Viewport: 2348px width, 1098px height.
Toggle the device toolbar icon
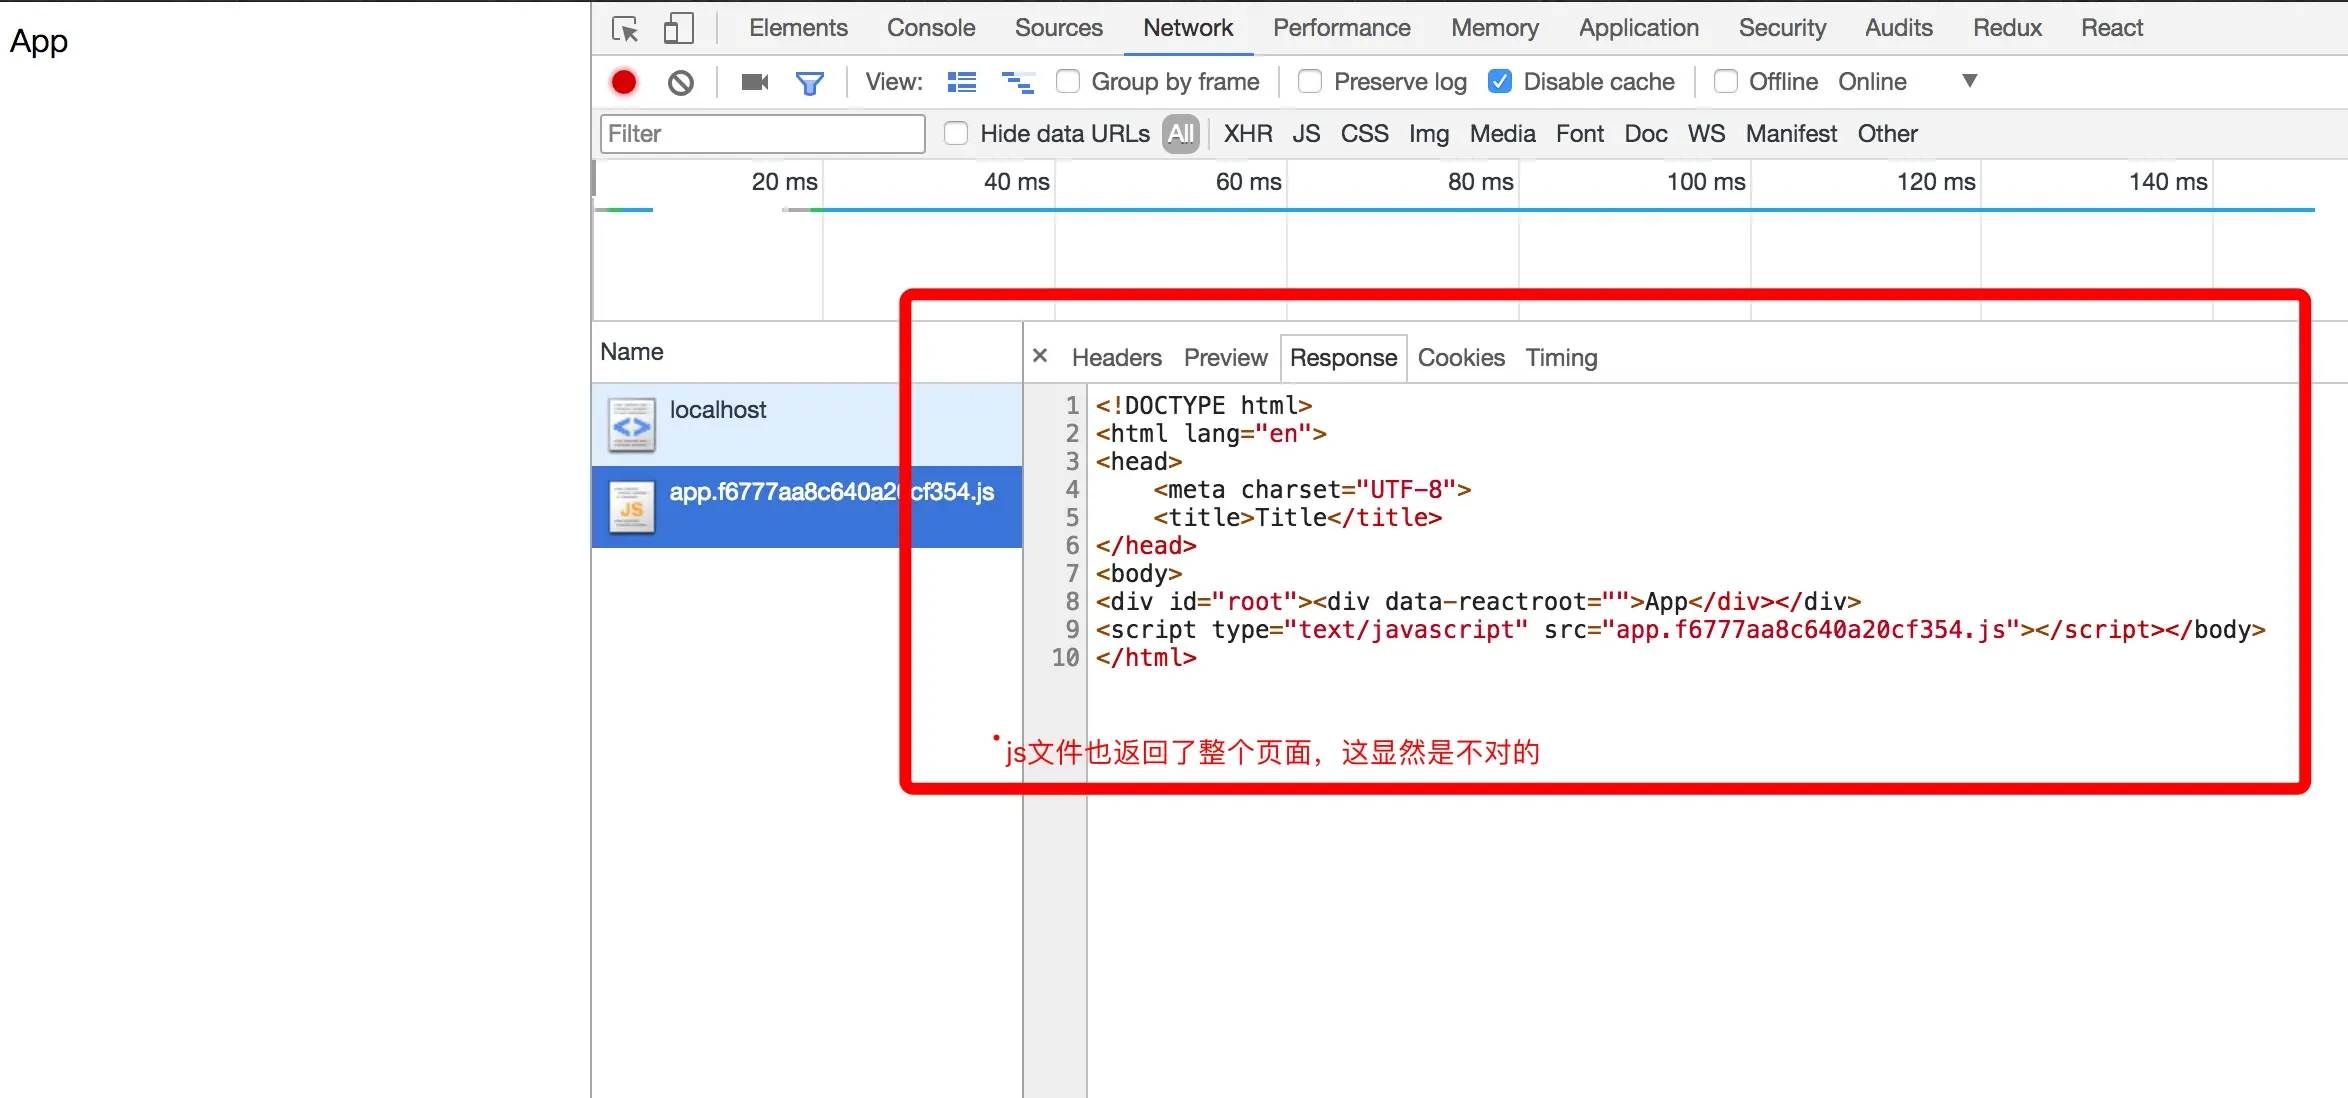tap(678, 29)
